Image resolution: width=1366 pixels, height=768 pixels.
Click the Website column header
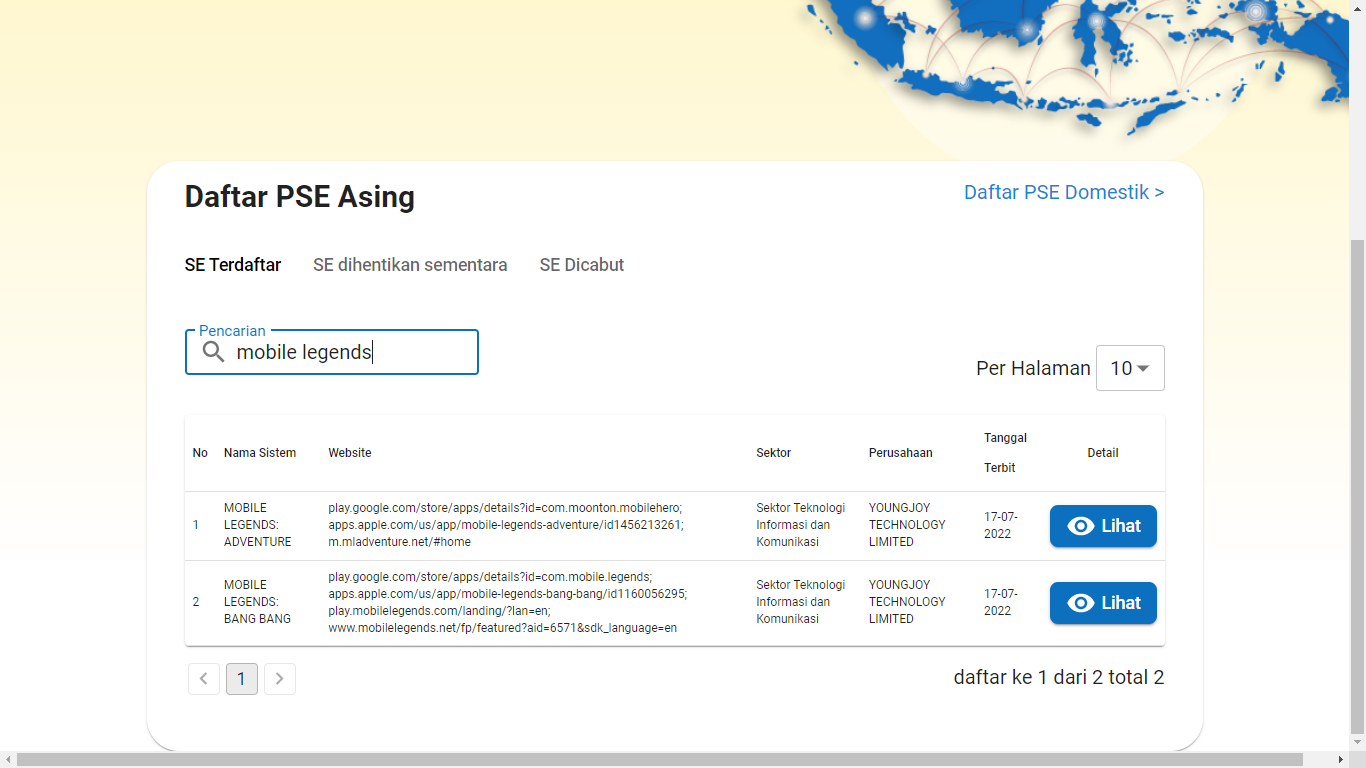(350, 453)
